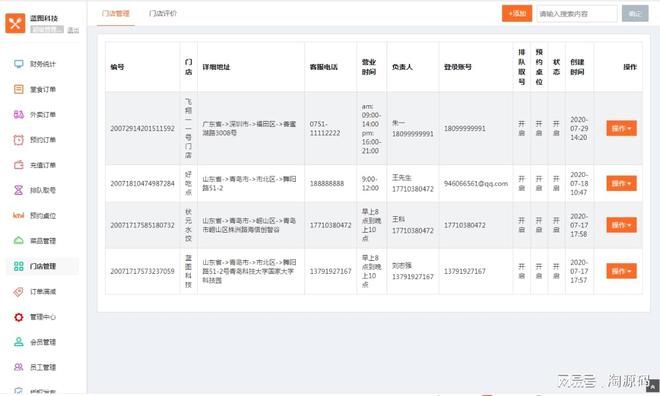Open 堂食订单 via its list icon
Screen dimensions: 660x396
click(19, 89)
